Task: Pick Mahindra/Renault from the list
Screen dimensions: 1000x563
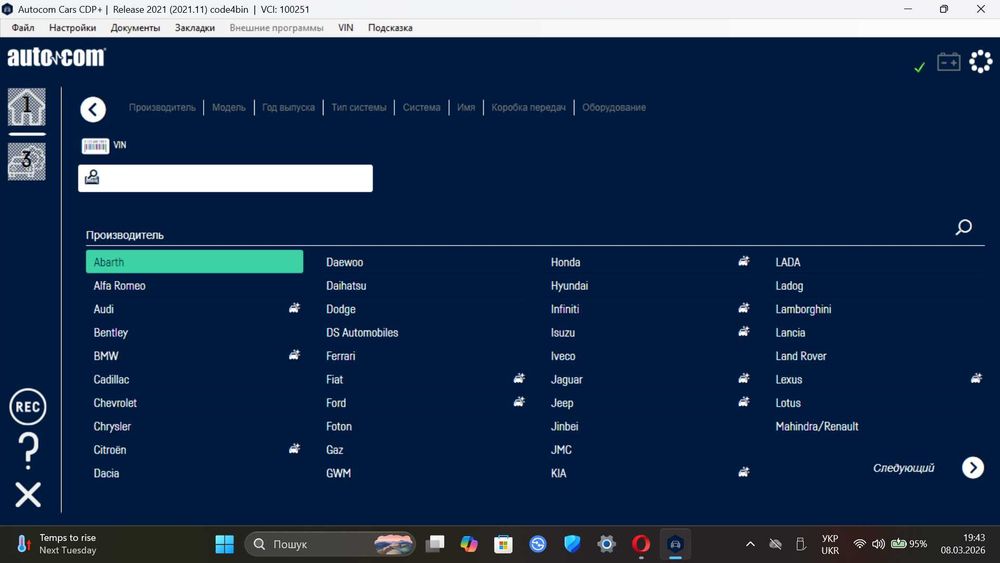Action: click(817, 427)
